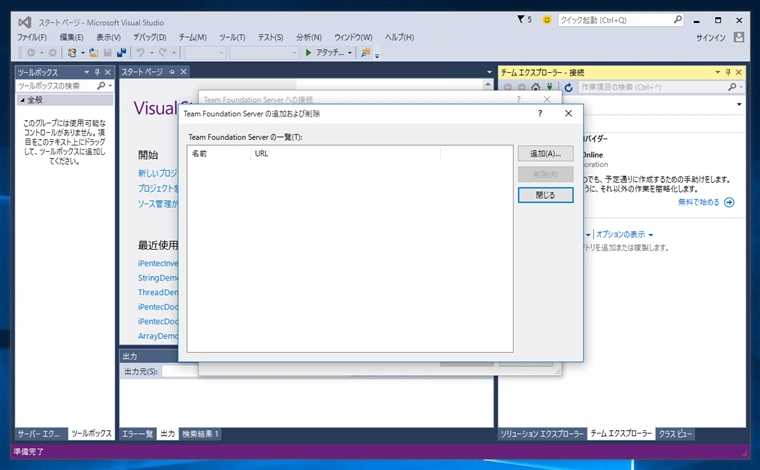Switch to the 検索結果 1 tab
Image resolution: width=760 pixels, height=470 pixels.
[200, 434]
